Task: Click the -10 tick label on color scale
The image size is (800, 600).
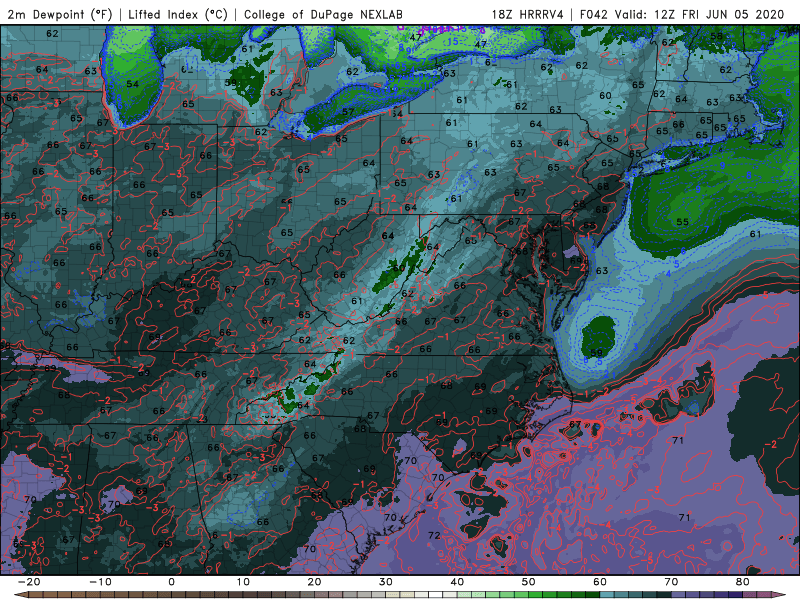Action: point(100,582)
